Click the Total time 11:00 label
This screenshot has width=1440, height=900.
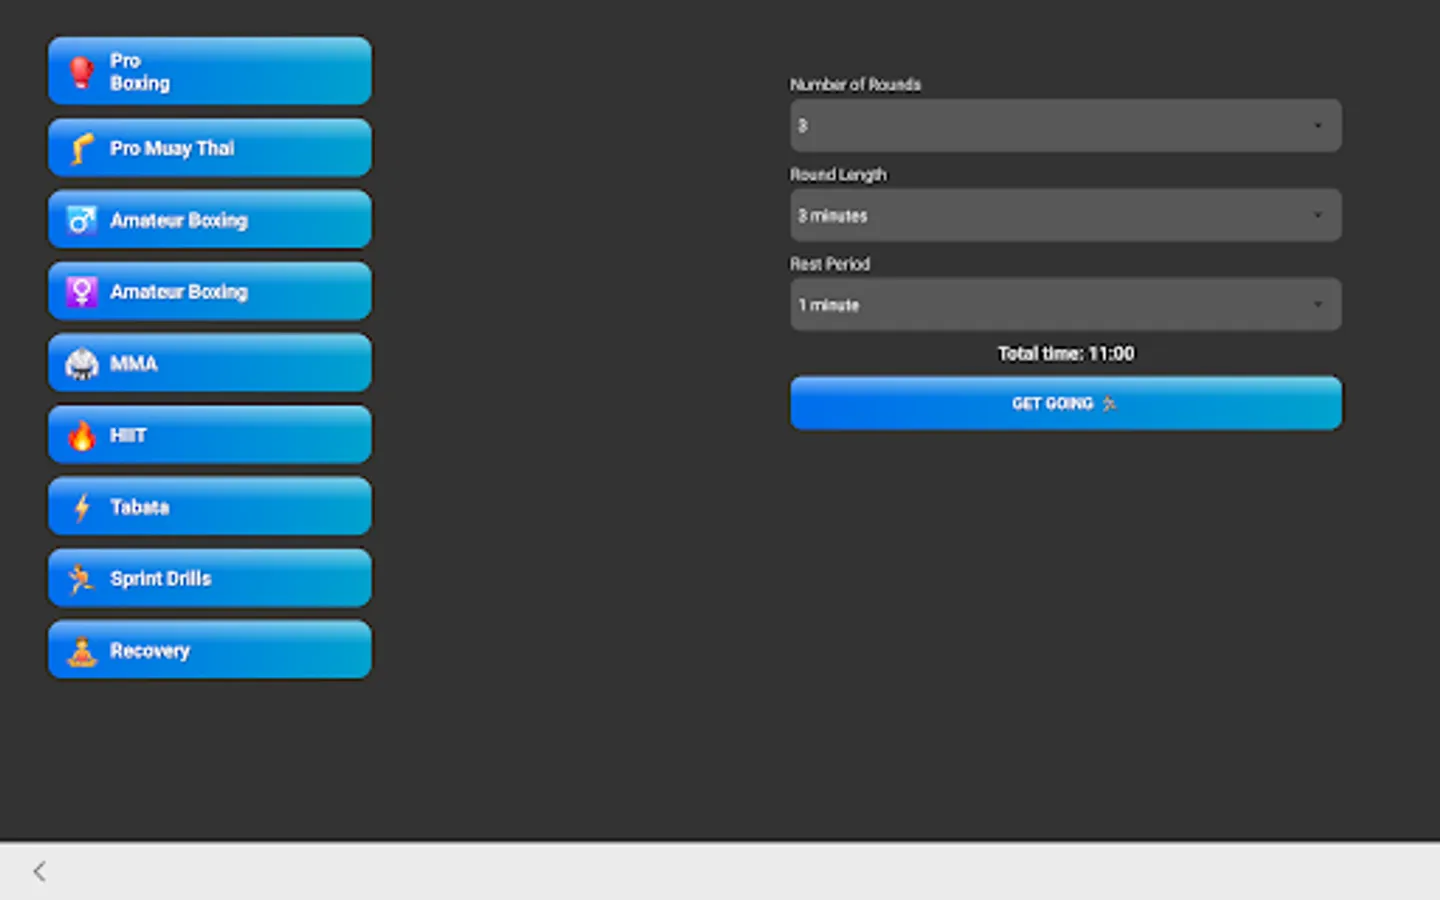1065,353
